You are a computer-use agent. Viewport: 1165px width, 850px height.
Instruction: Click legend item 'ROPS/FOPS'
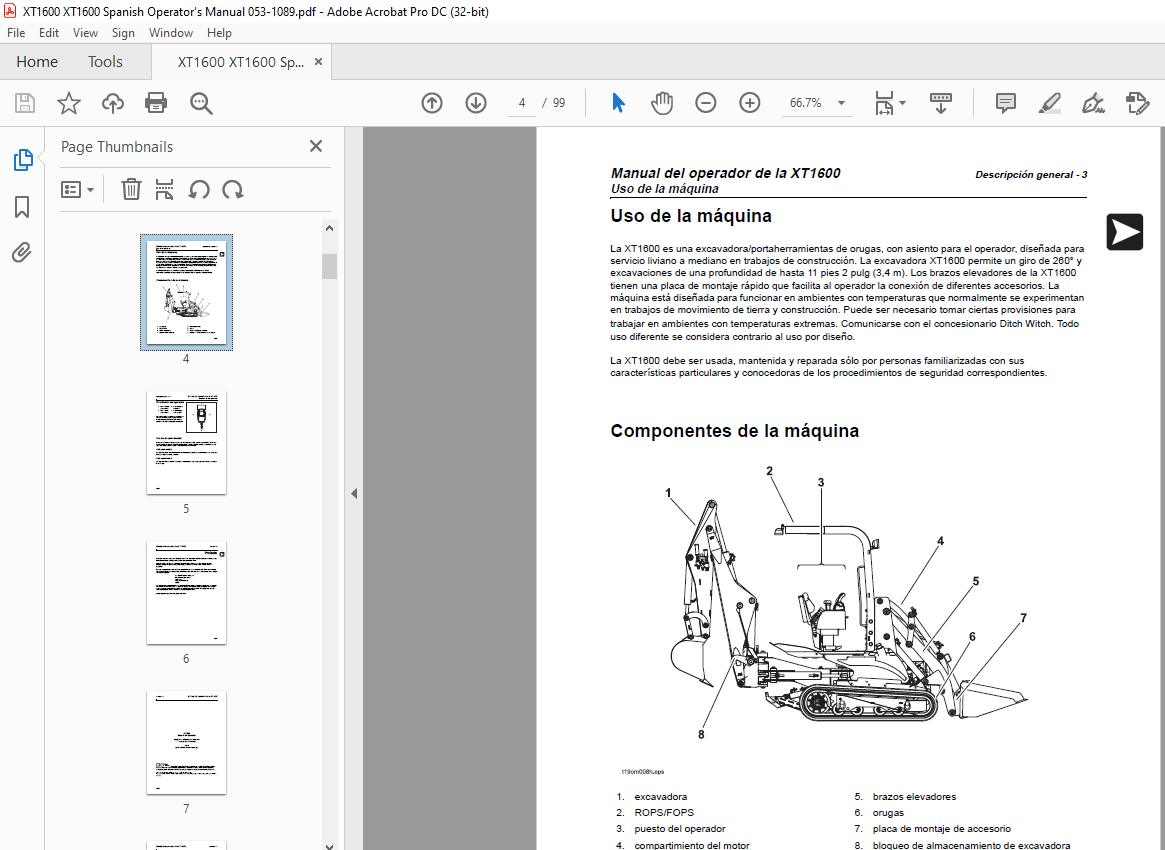pos(663,813)
